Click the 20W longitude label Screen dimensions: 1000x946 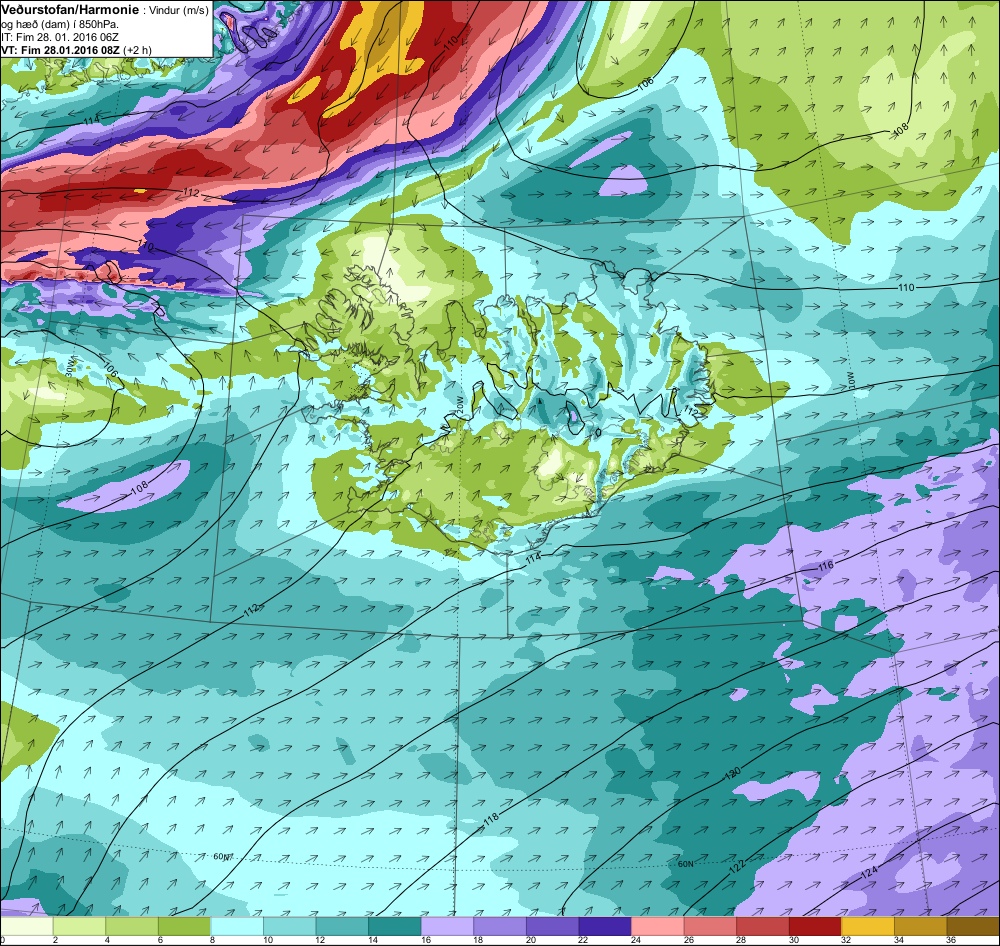(459, 407)
